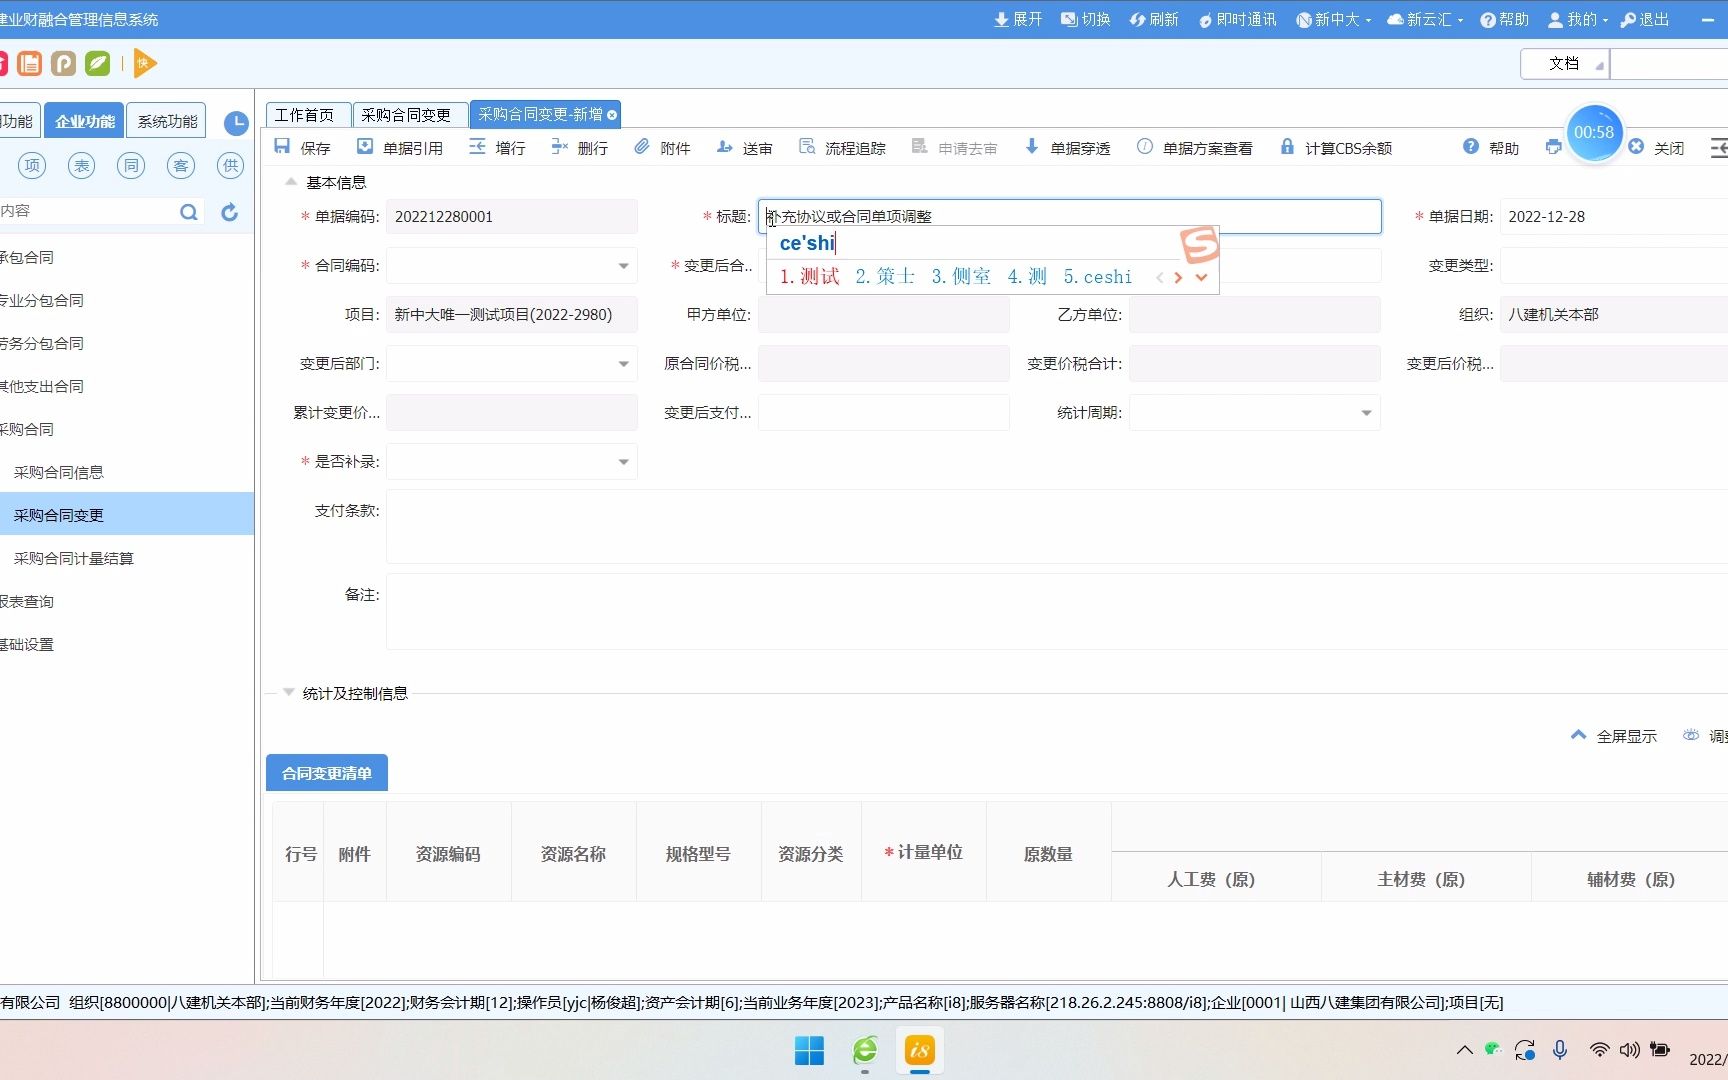Click the 标题 title input field
Screen dimensions: 1728x1080
[1069, 216]
